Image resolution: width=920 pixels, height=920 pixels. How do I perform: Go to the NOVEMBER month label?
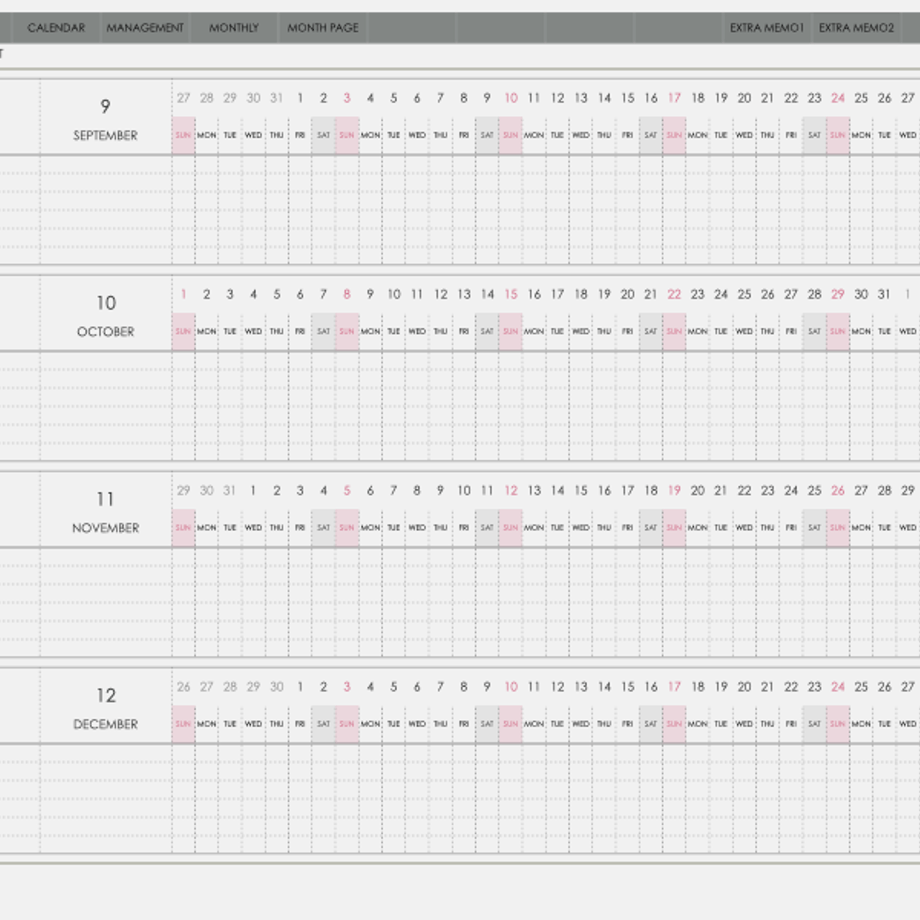click(106, 528)
